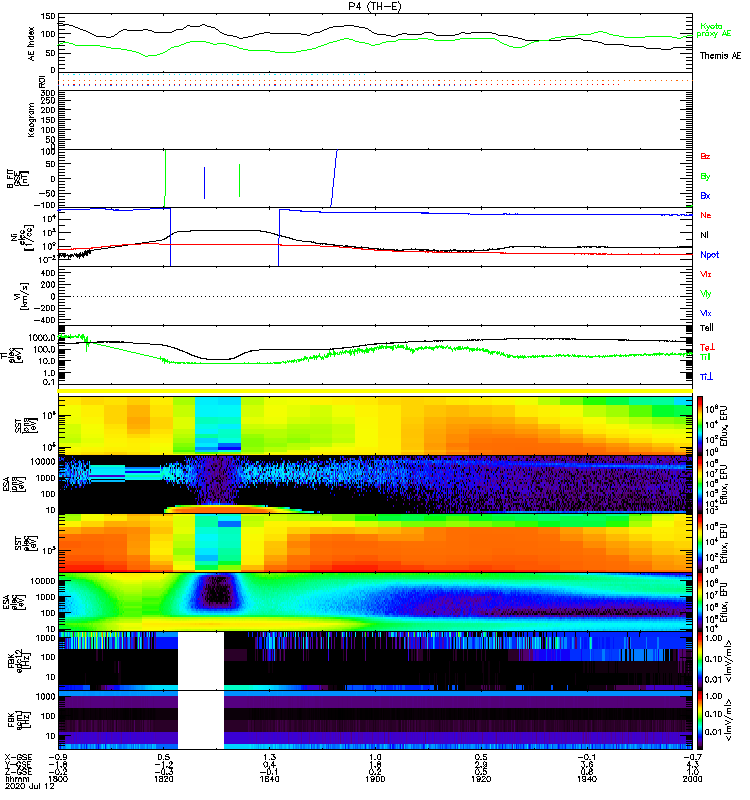750x800 pixels.
Task: Click white data gap in FBK scm1 panel
Action: pos(201,720)
